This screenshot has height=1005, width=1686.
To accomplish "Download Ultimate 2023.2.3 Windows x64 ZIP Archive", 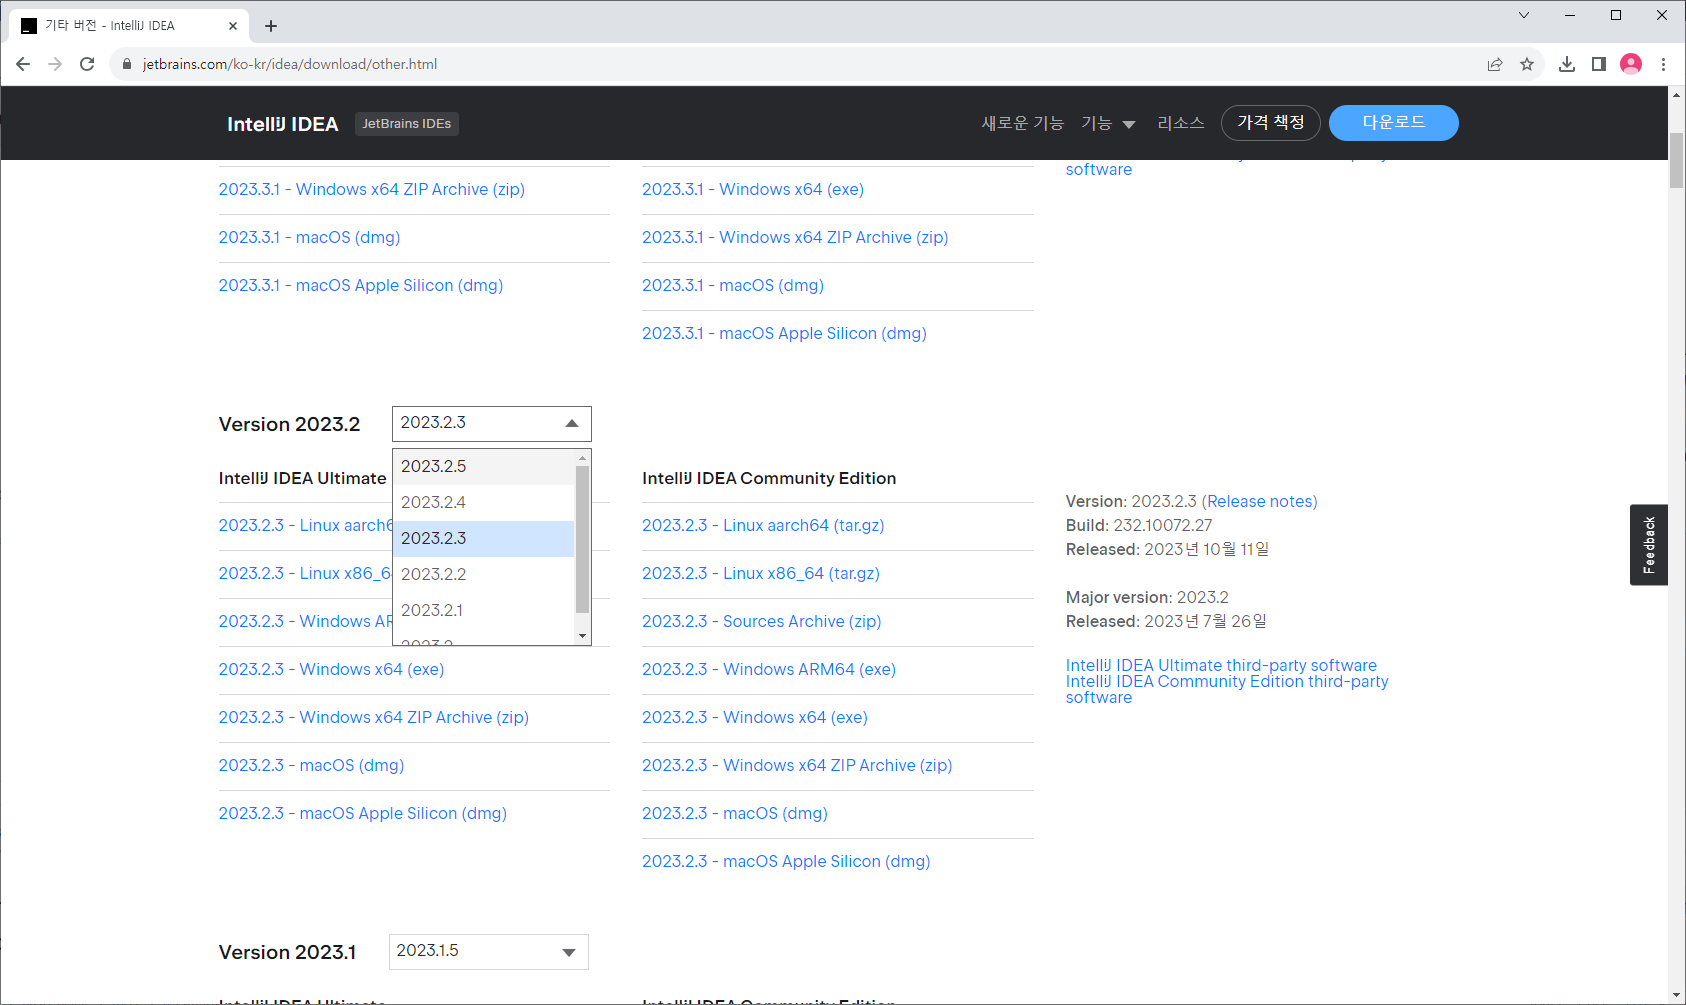I will pyautogui.click(x=374, y=718).
